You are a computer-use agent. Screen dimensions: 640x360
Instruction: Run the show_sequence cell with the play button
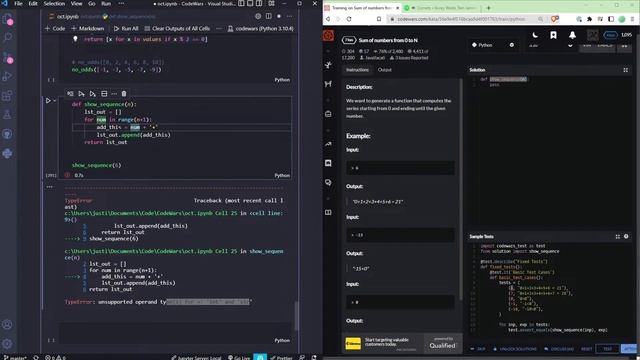click(x=48, y=100)
